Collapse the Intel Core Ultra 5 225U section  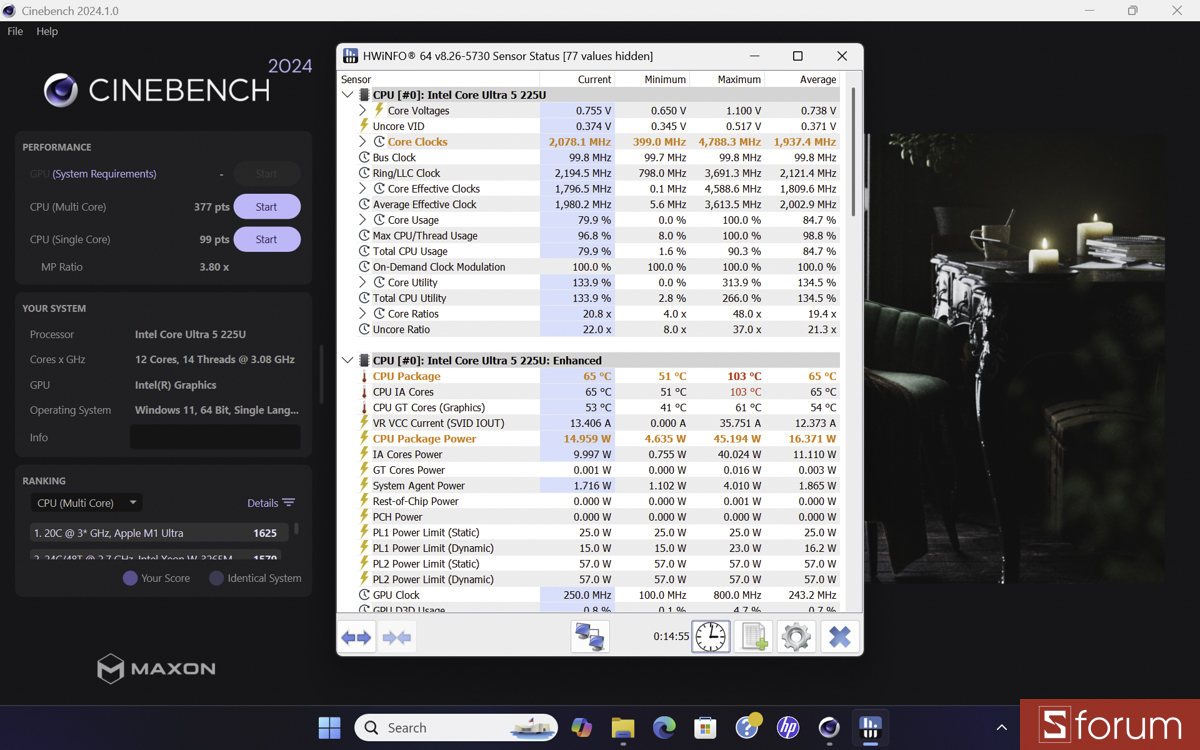tap(348, 94)
